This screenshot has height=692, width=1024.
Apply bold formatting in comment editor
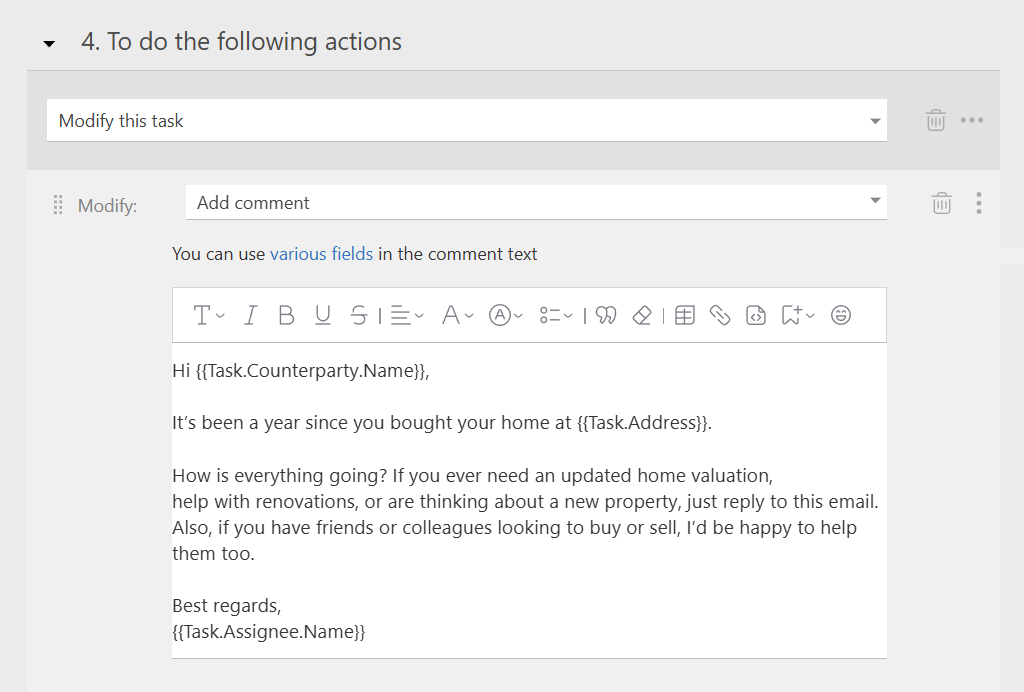pyautogui.click(x=286, y=316)
